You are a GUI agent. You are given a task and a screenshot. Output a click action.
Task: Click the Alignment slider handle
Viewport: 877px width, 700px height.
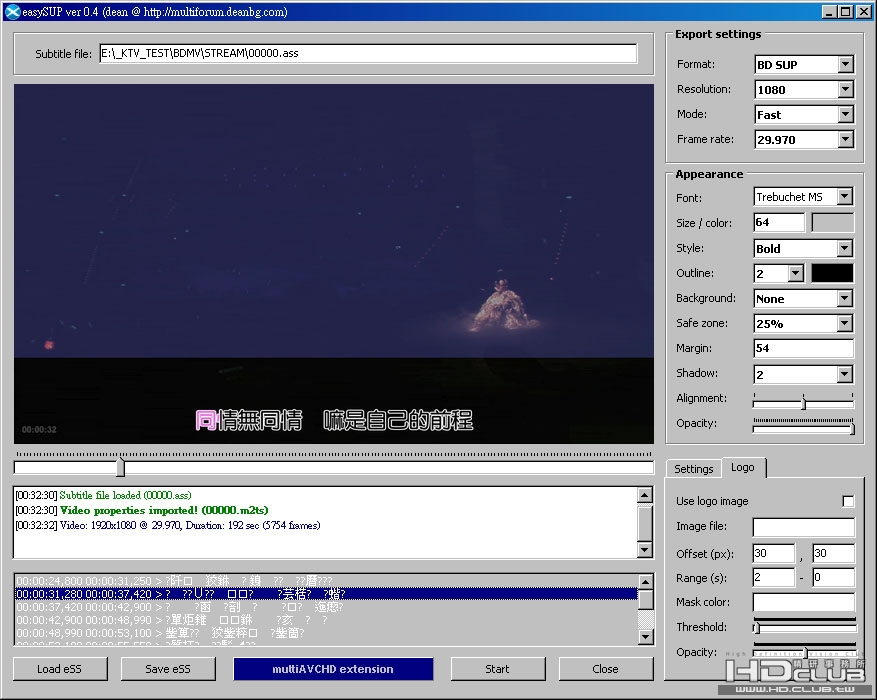pyautogui.click(x=803, y=402)
